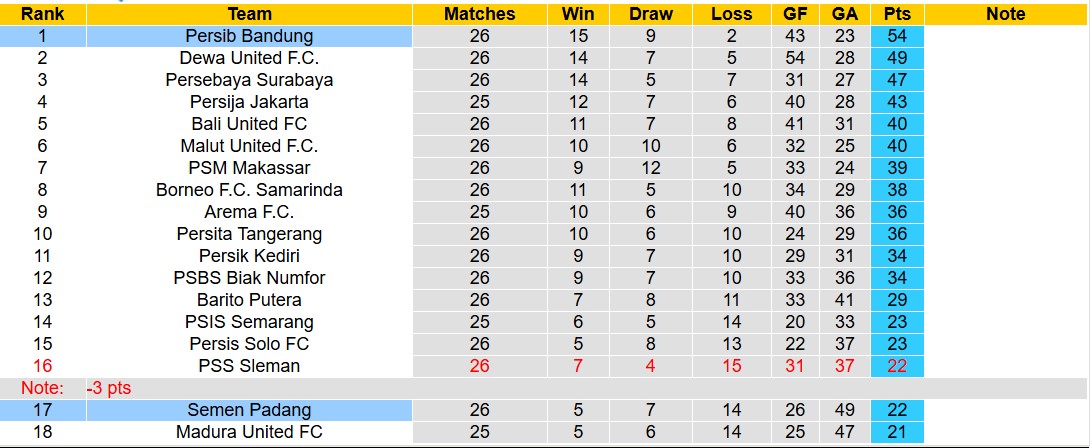1090x448 pixels.
Task: Open Madura United FC team link
Action: point(249,432)
